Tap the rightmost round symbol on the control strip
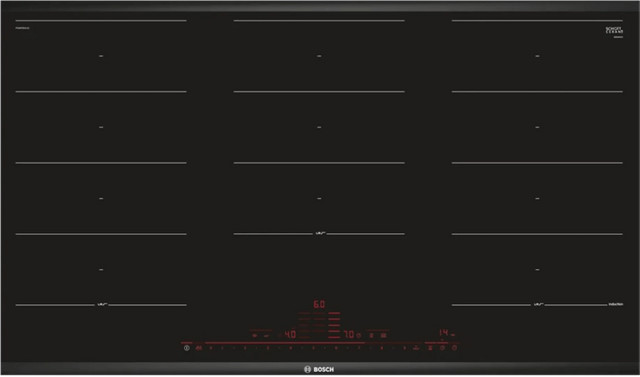Image resolution: width=640 pixels, height=377 pixels. pyautogui.click(x=454, y=348)
